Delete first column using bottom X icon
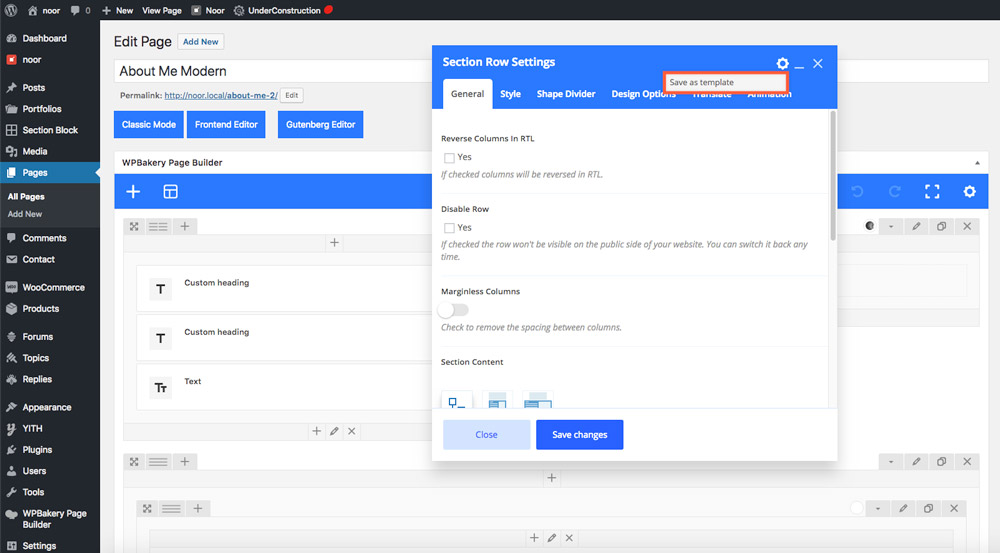This screenshot has height=553, width=1000. pos(351,431)
